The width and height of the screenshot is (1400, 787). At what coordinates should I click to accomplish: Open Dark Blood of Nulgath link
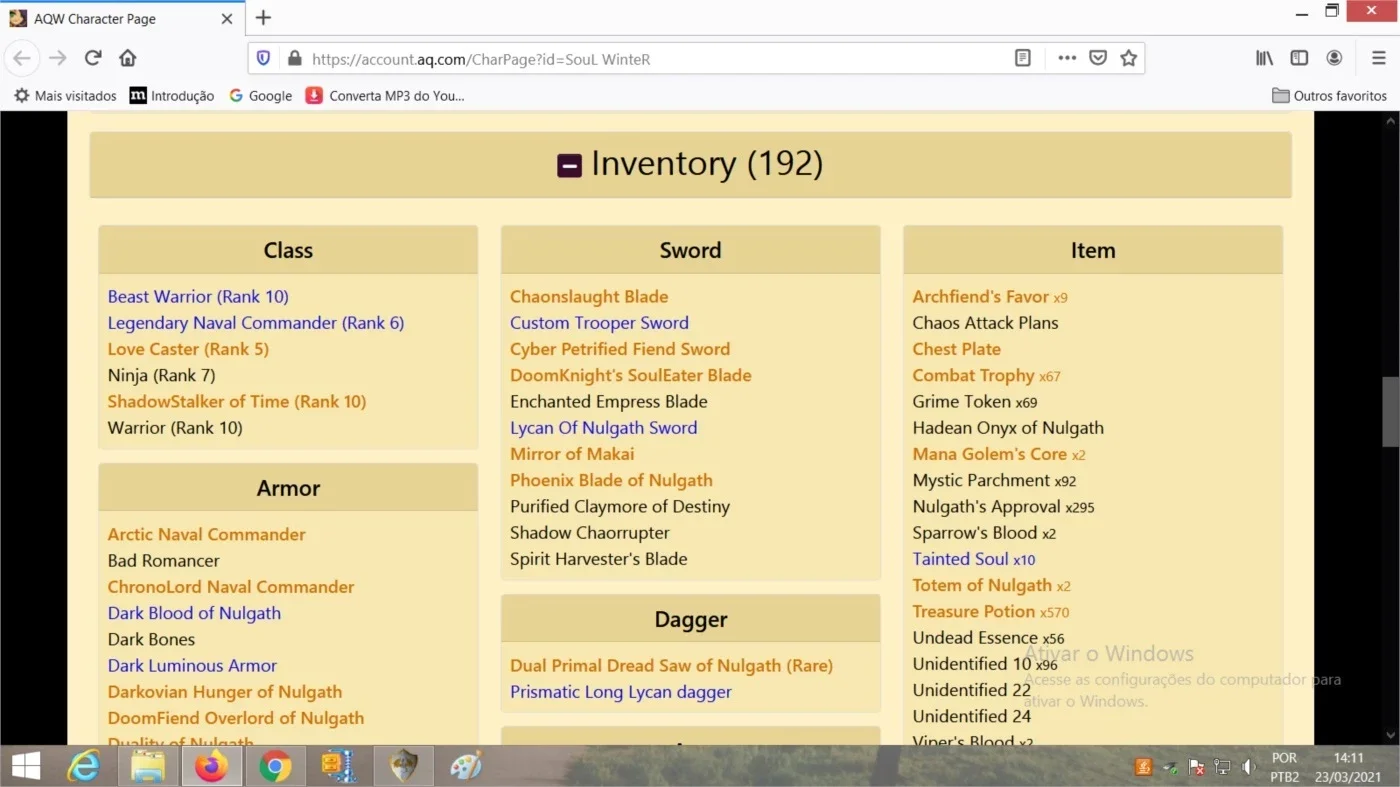click(x=194, y=613)
